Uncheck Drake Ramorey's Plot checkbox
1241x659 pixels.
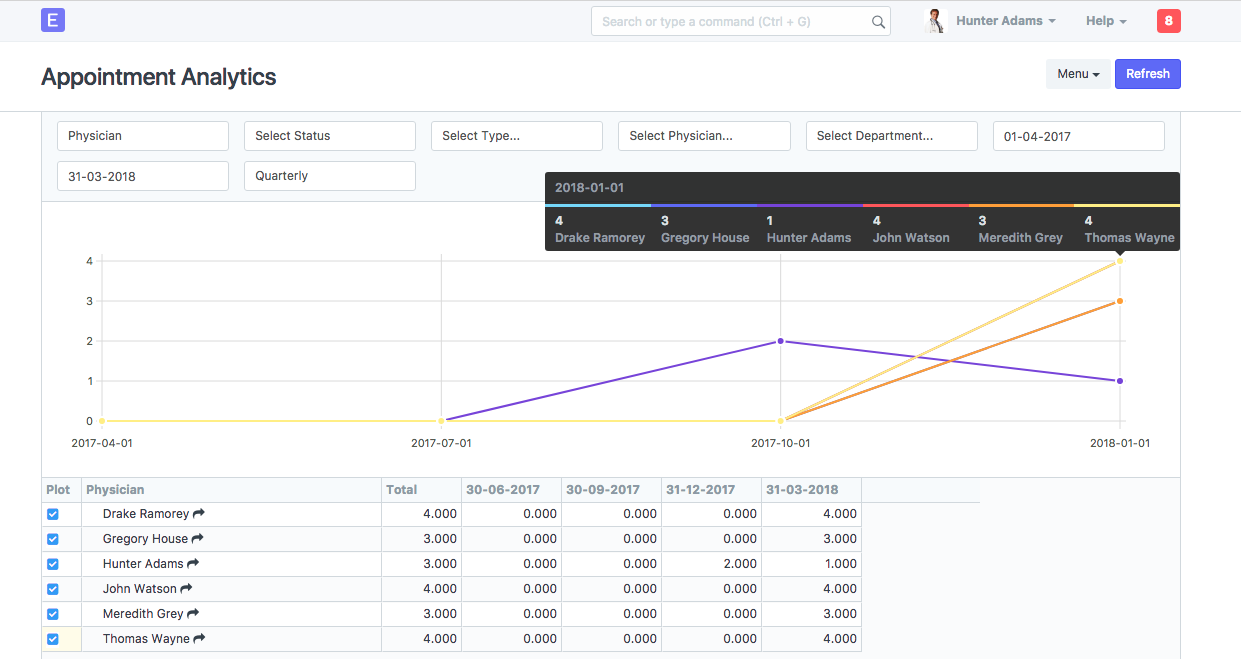coord(52,513)
